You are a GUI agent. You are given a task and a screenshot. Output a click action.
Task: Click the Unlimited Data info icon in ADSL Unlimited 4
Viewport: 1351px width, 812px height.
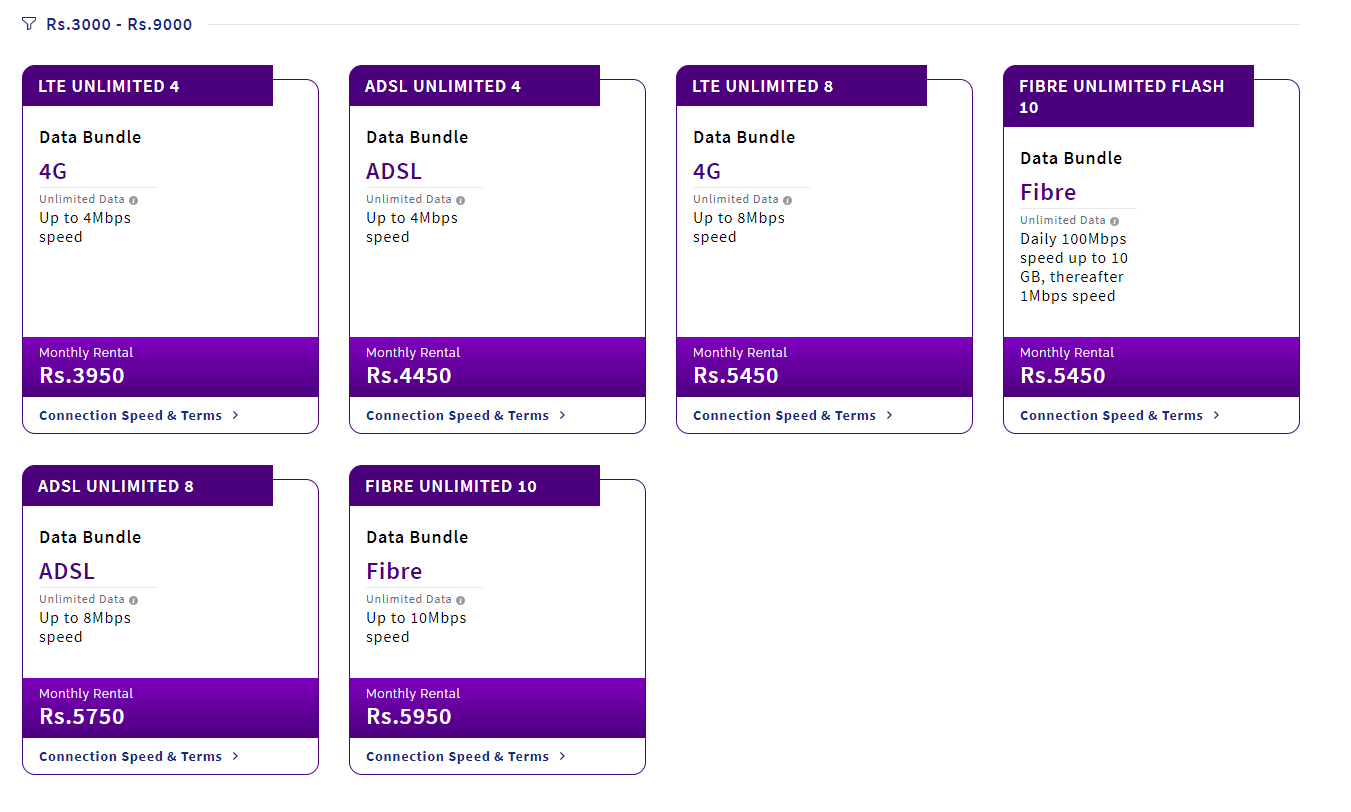461,200
